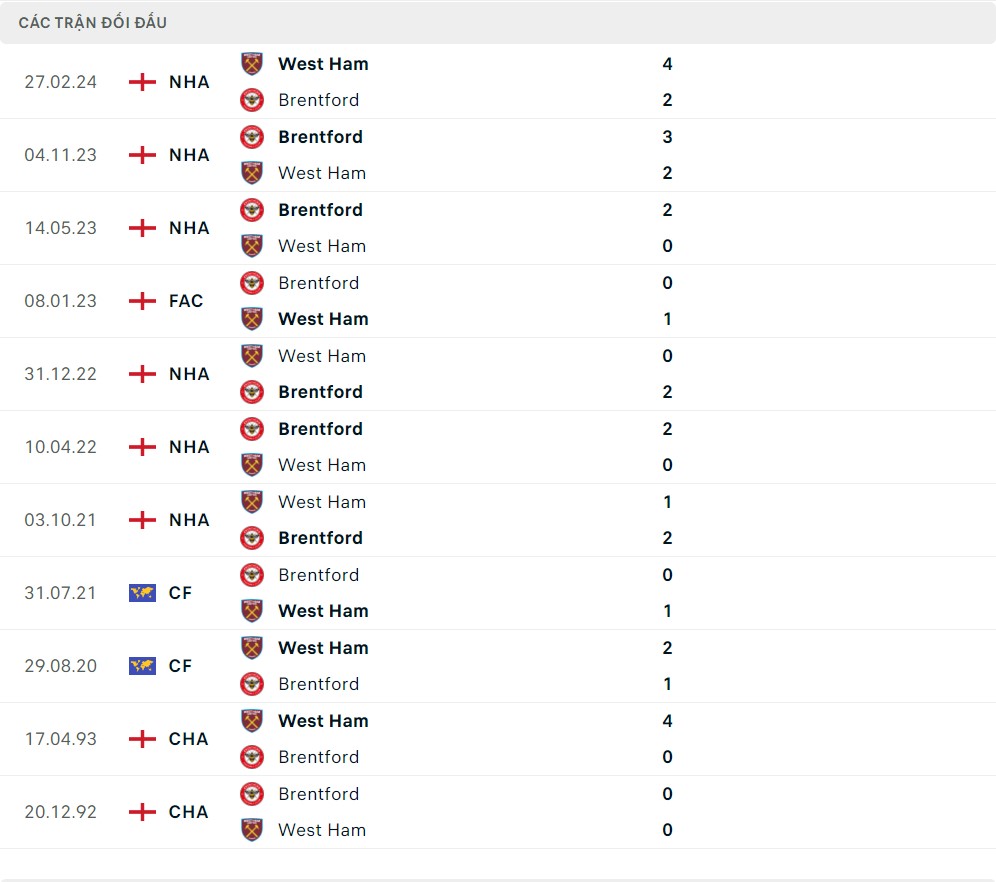Click Brentford crest in 04.11.23 match
The height and width of the screenshot is (882, 996).
pyautogui.click(x=252, y=137)
